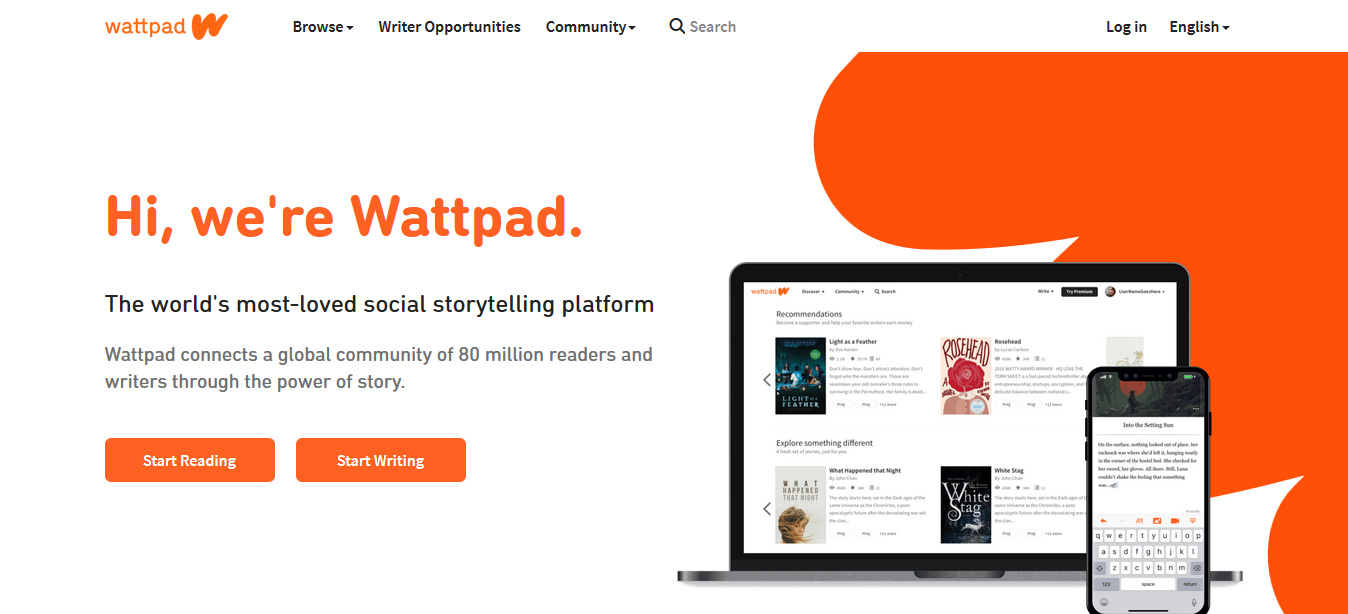Click the left carousel arrow beside Recommendations
This screenshot has height=614, width=1348.
point(767,380)
